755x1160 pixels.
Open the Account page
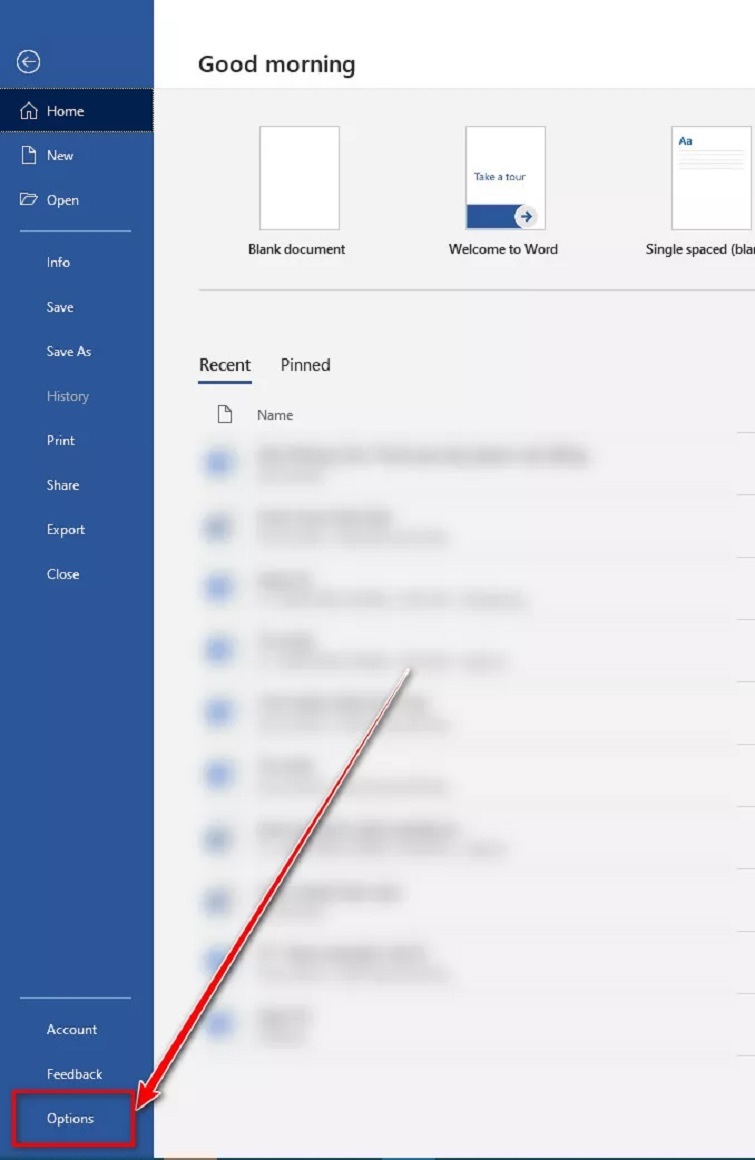point(72,1029)
